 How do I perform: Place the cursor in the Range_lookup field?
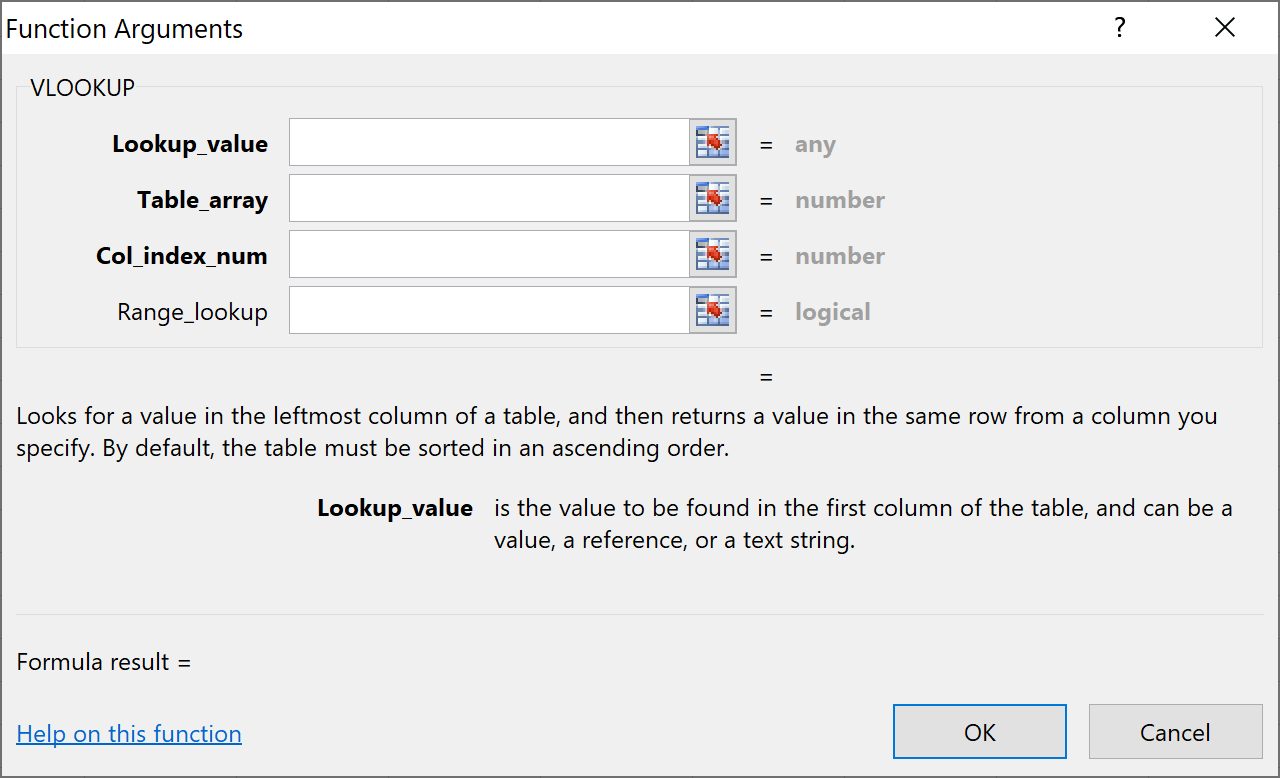tap(488, 311)
